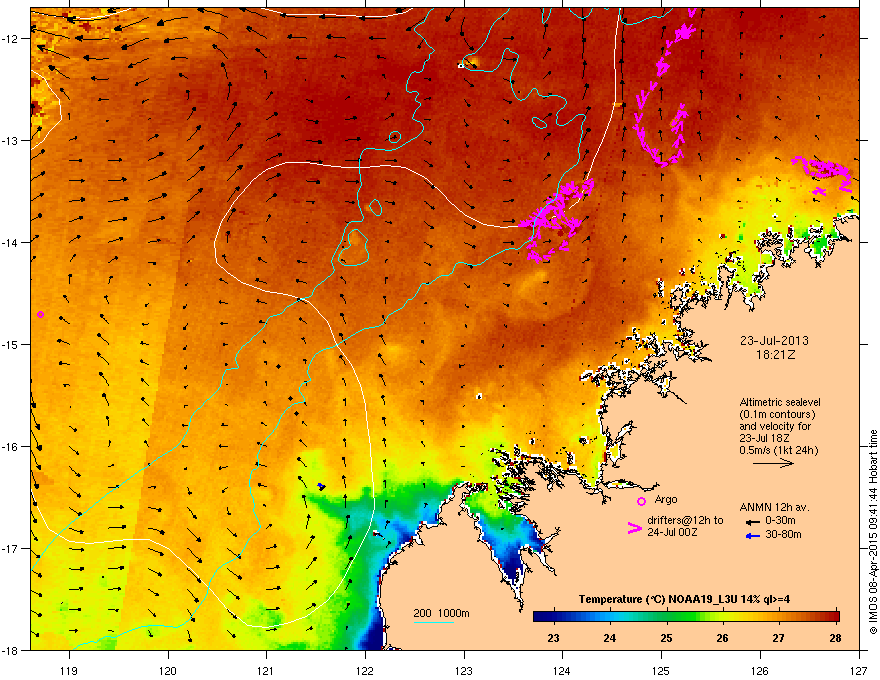Click the longitude axis label 119
The image size is (880, 680).
69,670
